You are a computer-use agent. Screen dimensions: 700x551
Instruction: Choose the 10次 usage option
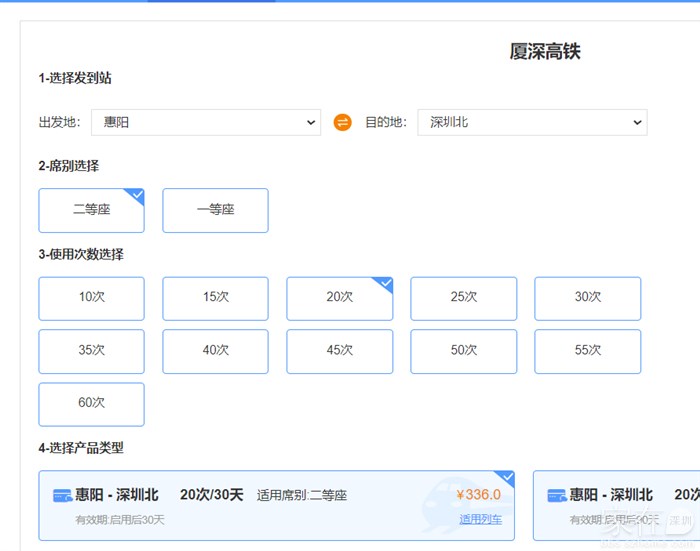pyautogui.click(x=91, y=298)
